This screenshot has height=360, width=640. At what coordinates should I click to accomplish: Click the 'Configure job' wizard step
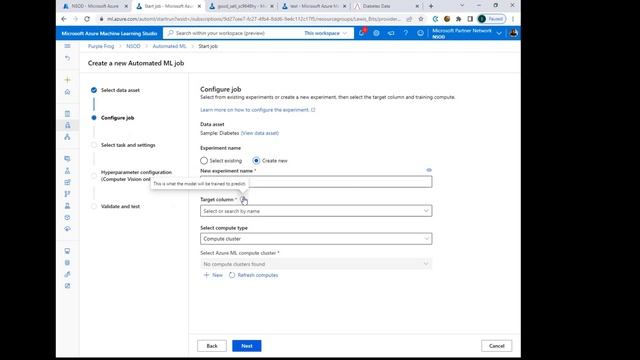coord(117,118)
